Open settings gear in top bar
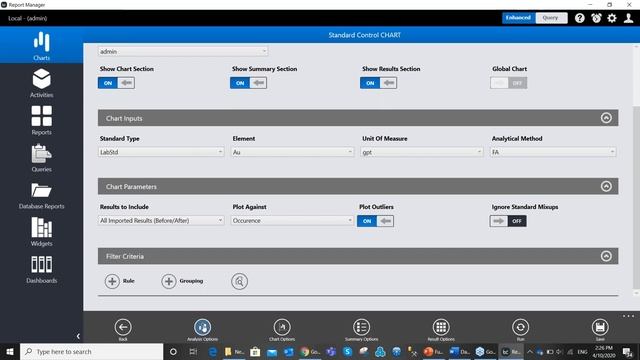This screenshot has width=640, height=360. (x=612, y=18)
